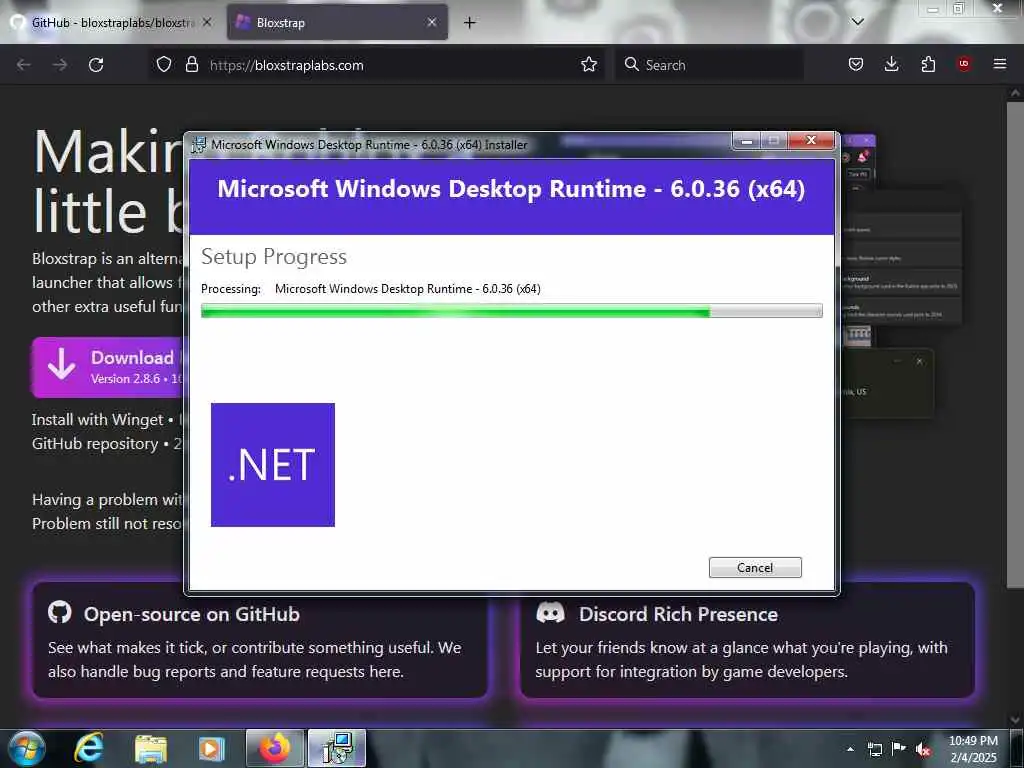Bookmark this page with the star
The image size is (1024, 768).
click(589, 65)
